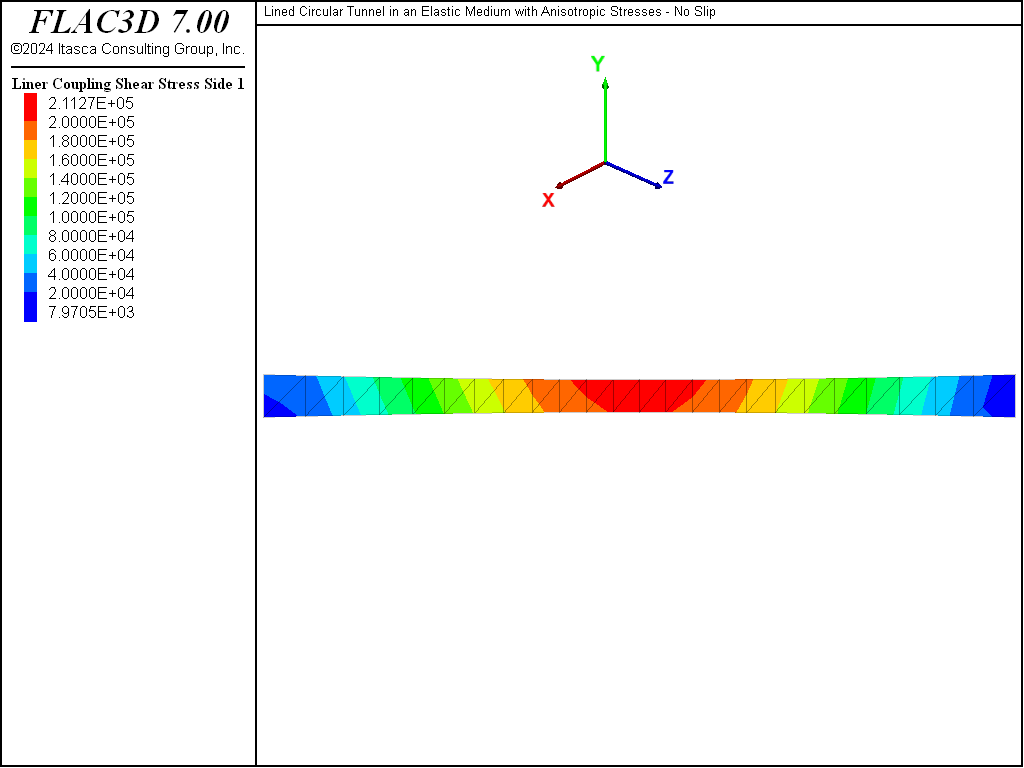Select the legend value 2.0000E+05
The height and width of the screenshot is (768, 1024).
point(91,122)
